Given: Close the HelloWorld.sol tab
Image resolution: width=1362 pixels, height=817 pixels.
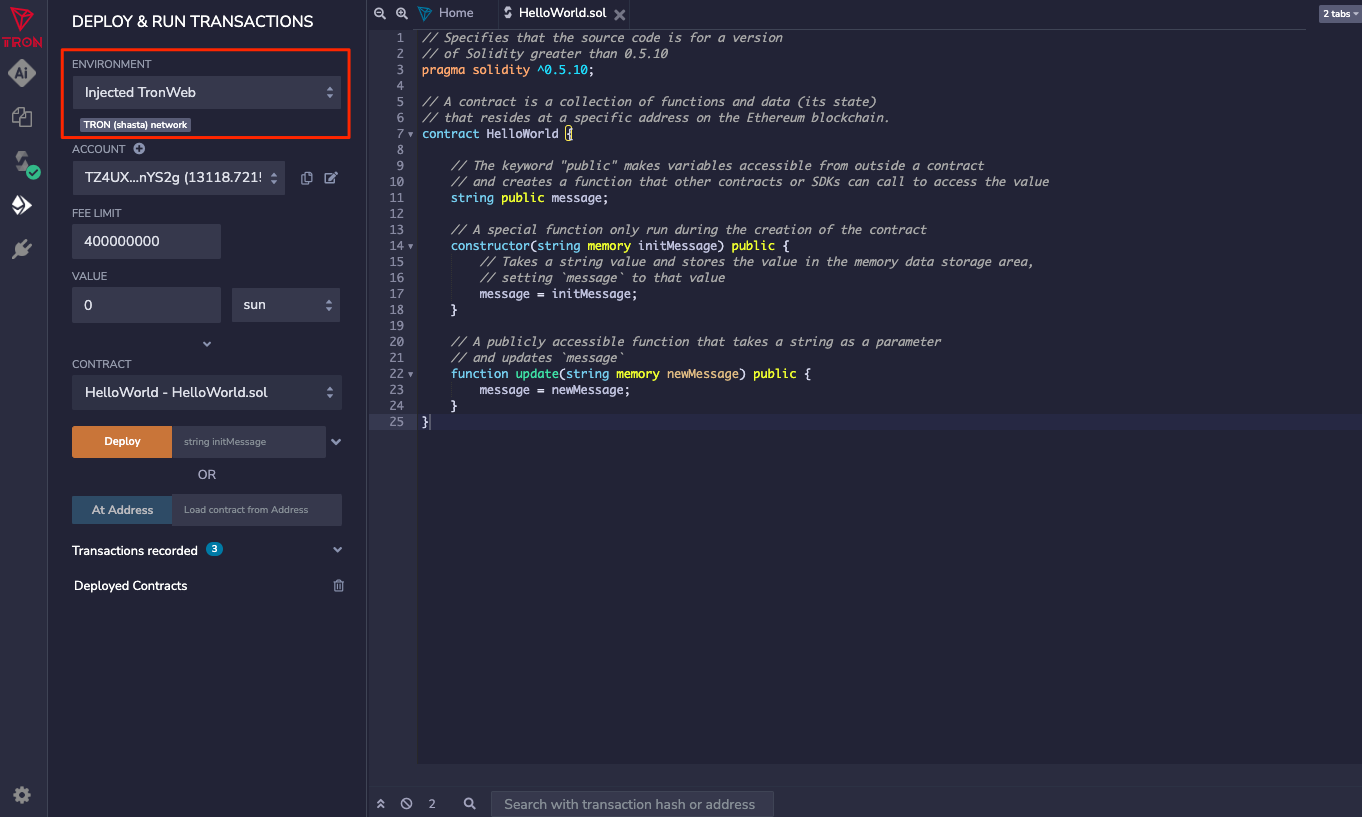Looking at the screenshot, I should tap(620, 14).
